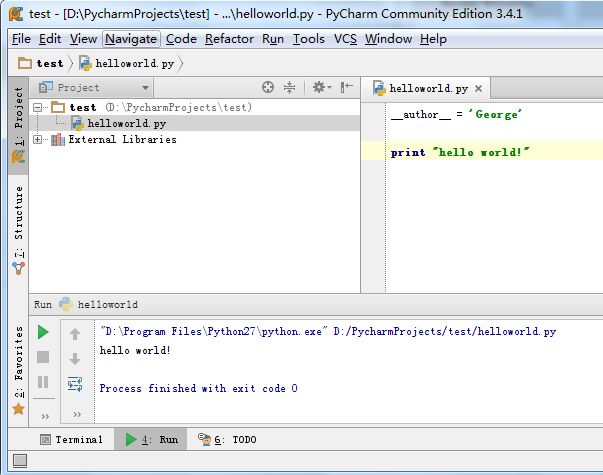Open the Code menu
This screenshot has height=475, width=603.
(181, 39)
